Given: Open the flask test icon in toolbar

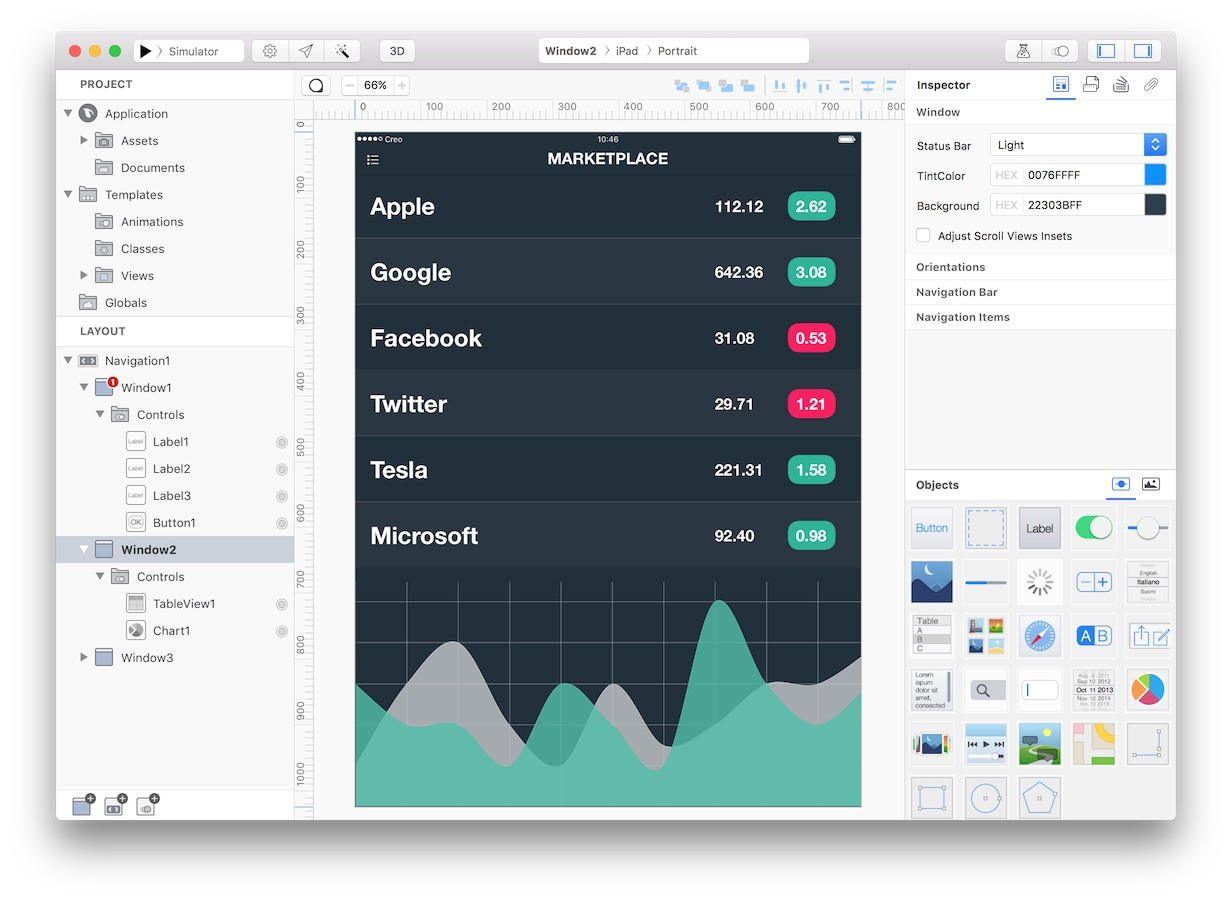Looking at the screenshot, I should [x=1023, y=51].
